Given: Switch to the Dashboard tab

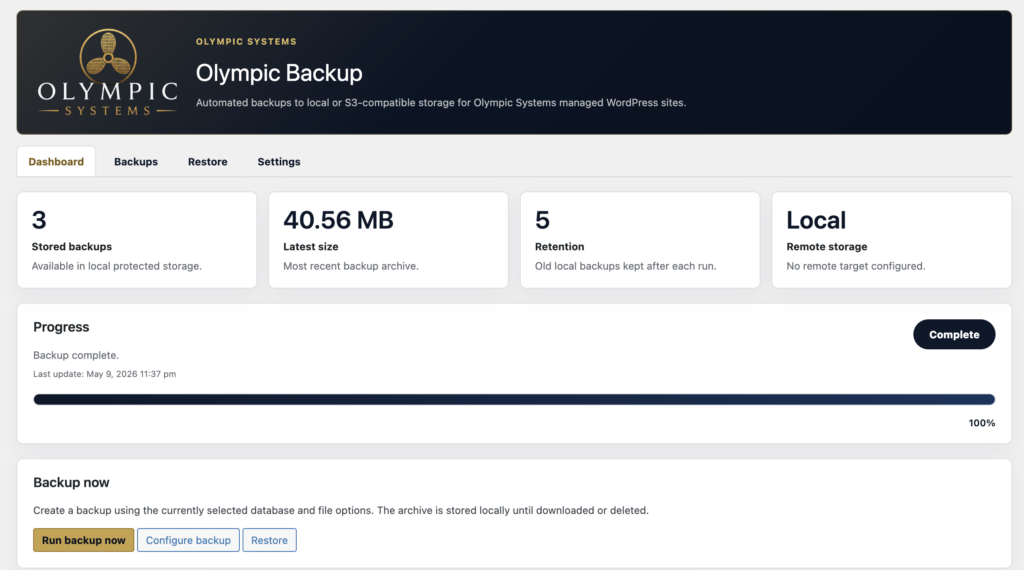Looking at the screenshot, I should point(56,161).
